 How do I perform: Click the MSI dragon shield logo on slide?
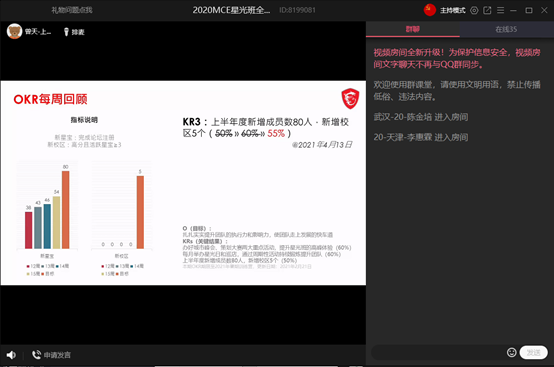tap(350, 99)
